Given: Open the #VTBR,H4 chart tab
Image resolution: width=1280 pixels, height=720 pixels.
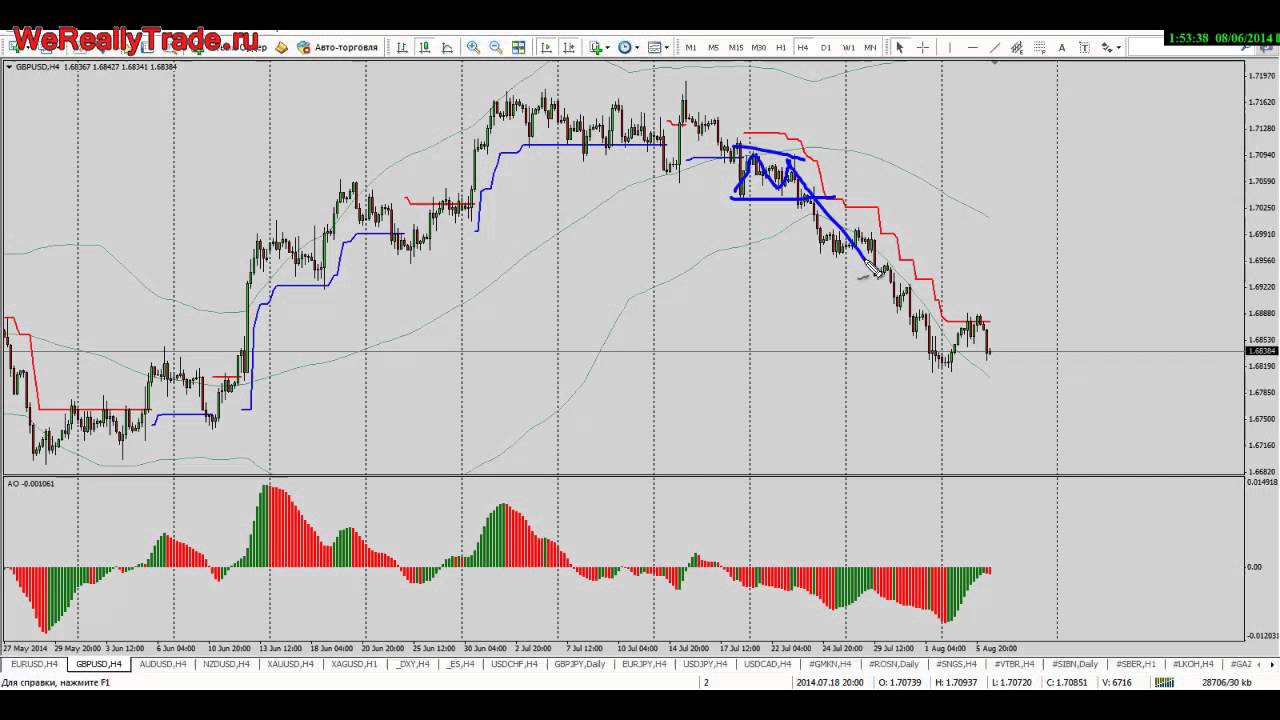Looking at the screenshot, I should tap(1014, 664).
